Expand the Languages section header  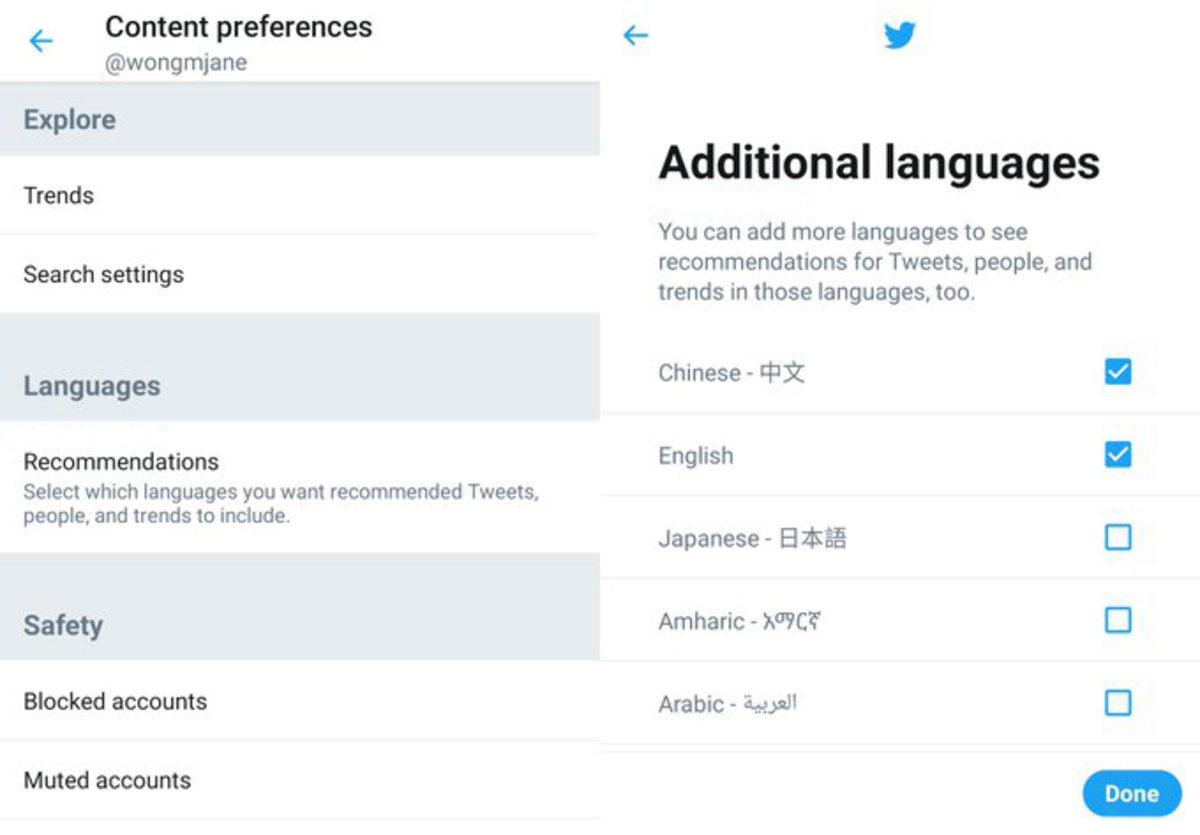point(91,386)
